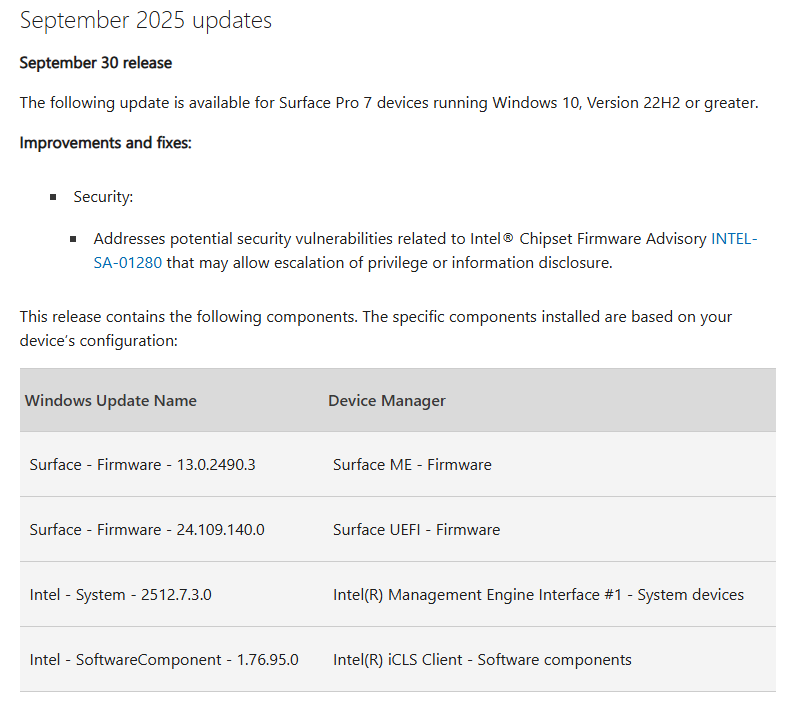The width and height of the screenshot is (795, 702).
Task: Click the September 30 release subheading
Action: (96, 63)
